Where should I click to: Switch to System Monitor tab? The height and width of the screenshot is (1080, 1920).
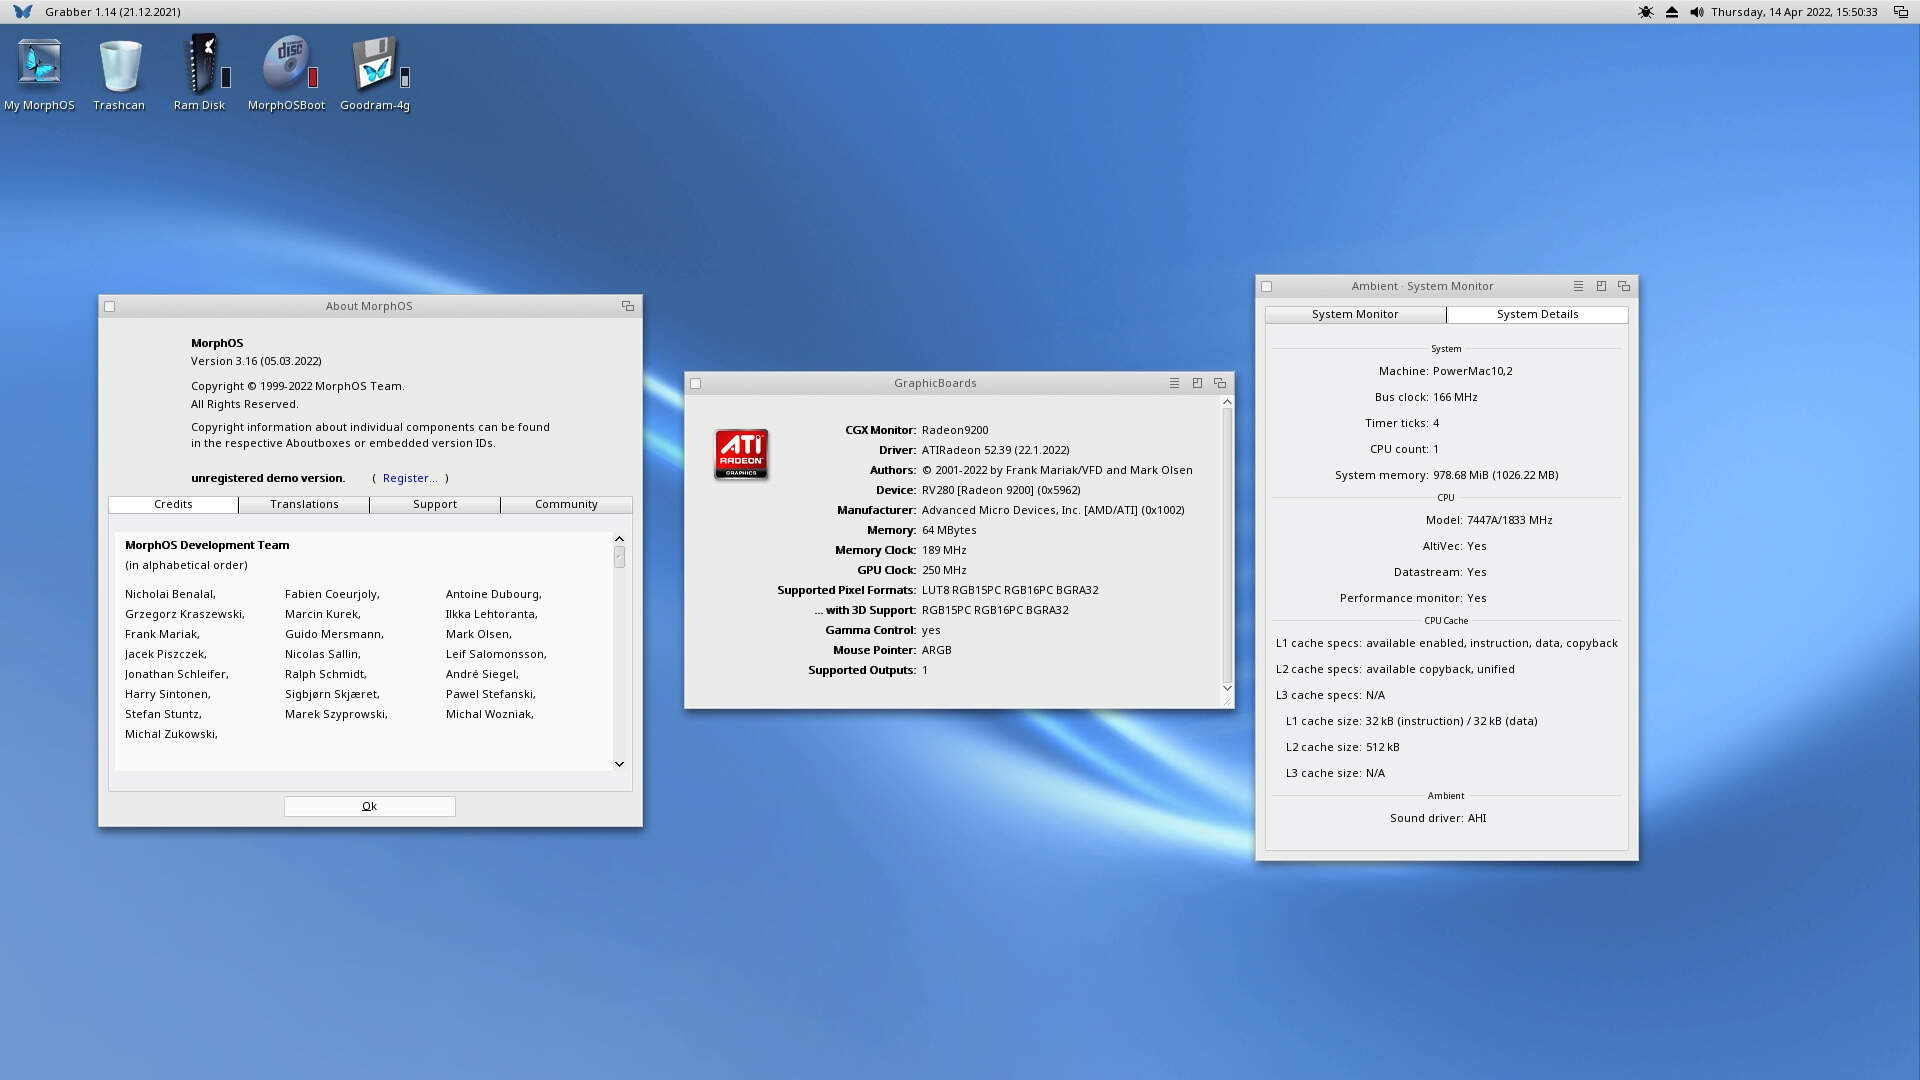[x=1355, y=314]
